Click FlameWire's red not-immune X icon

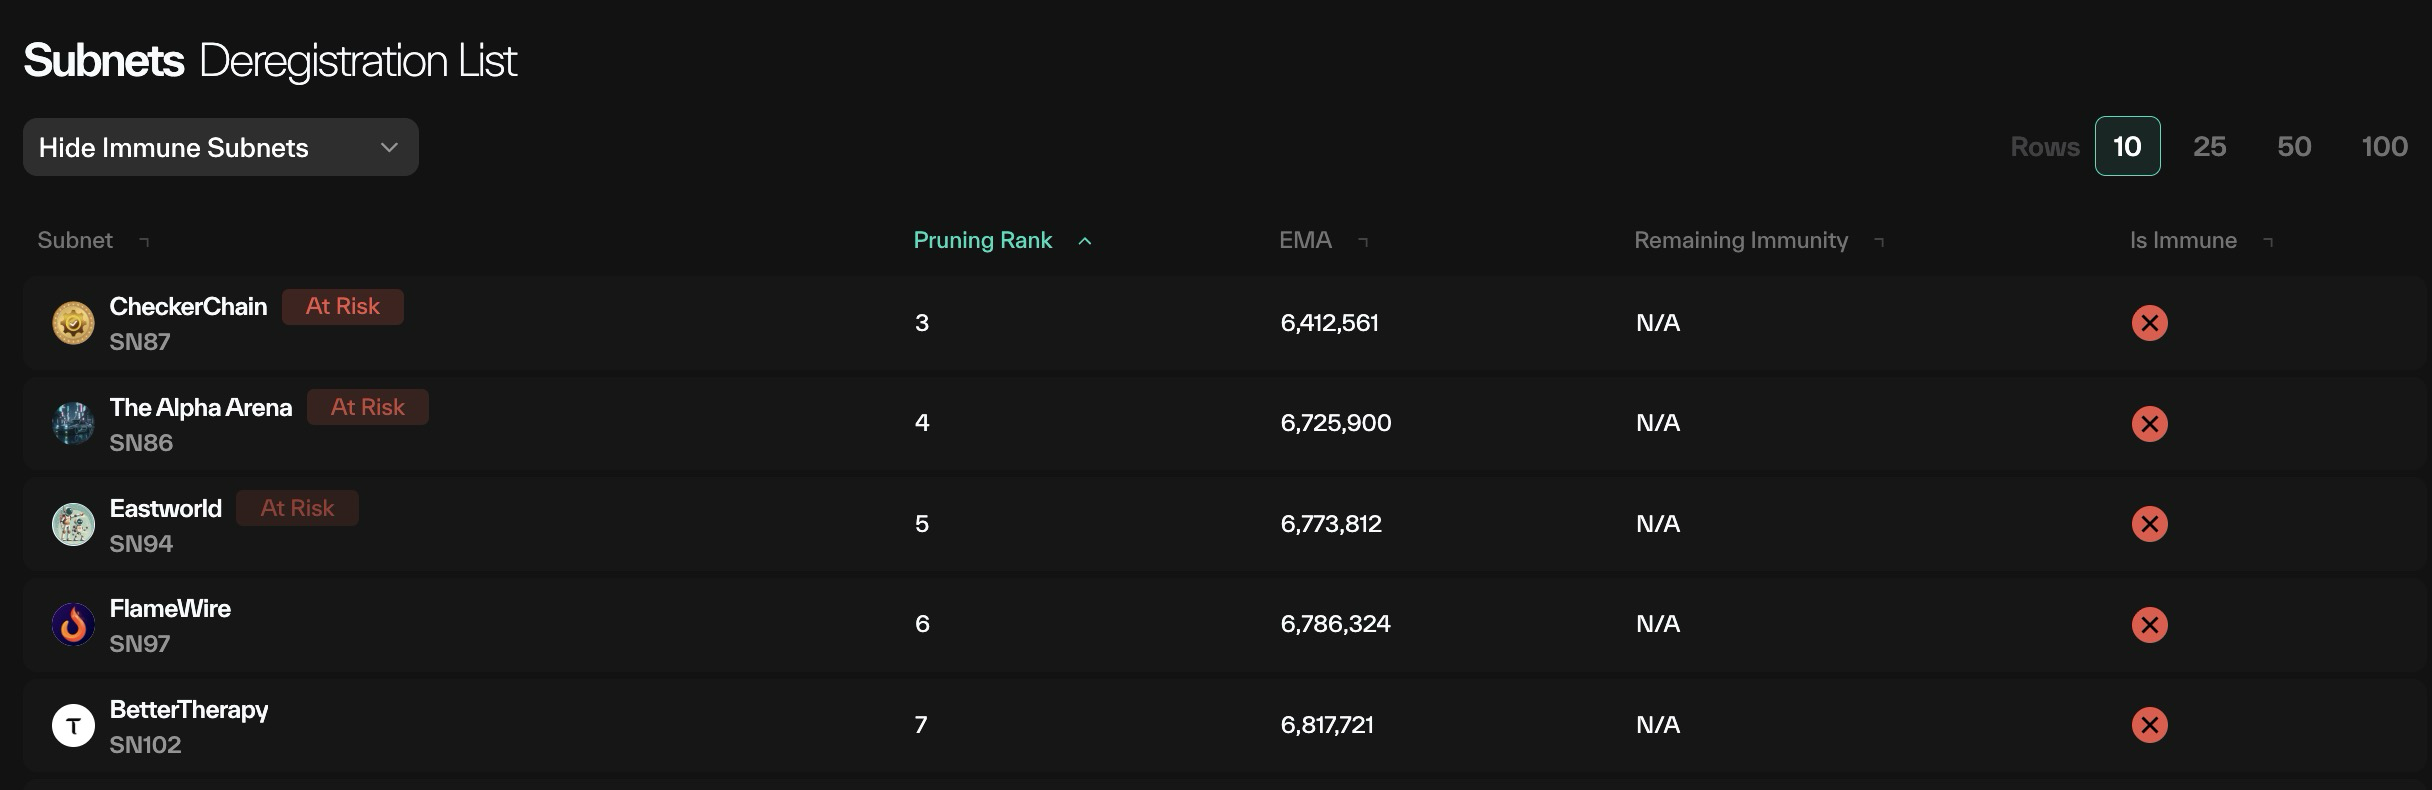click(2149, 625)
